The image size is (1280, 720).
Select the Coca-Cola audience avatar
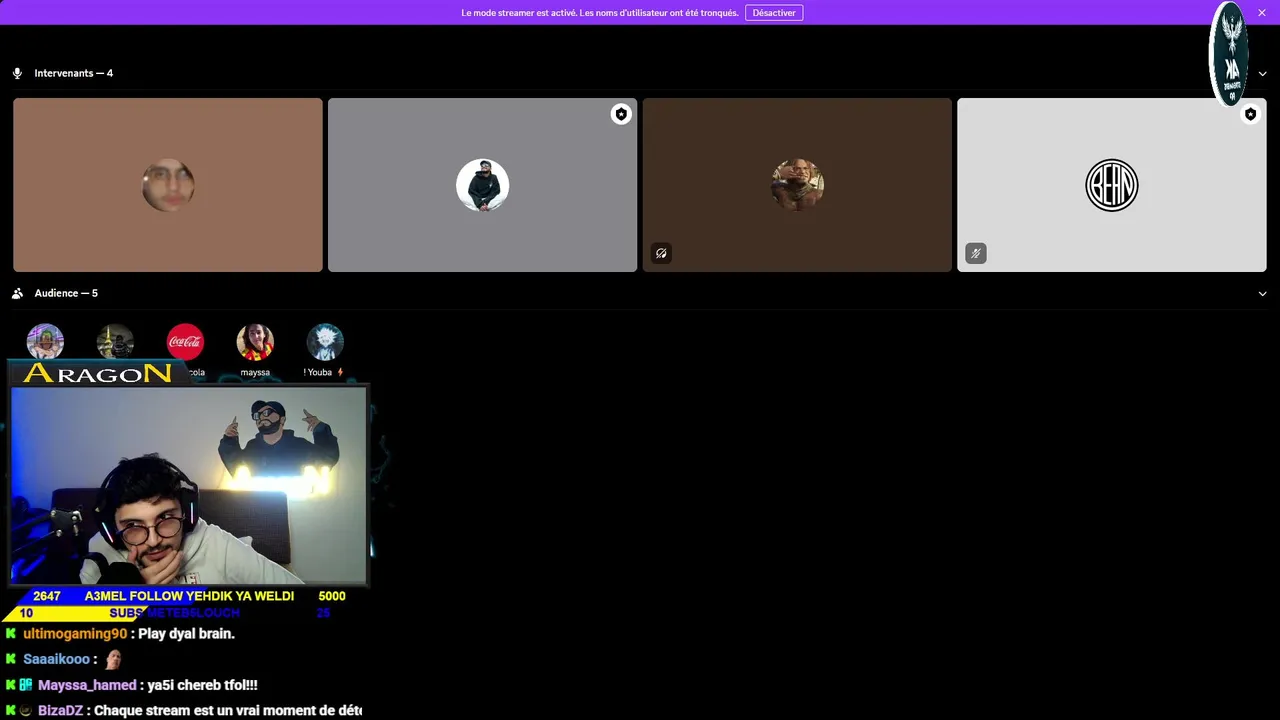click(185, 342)
